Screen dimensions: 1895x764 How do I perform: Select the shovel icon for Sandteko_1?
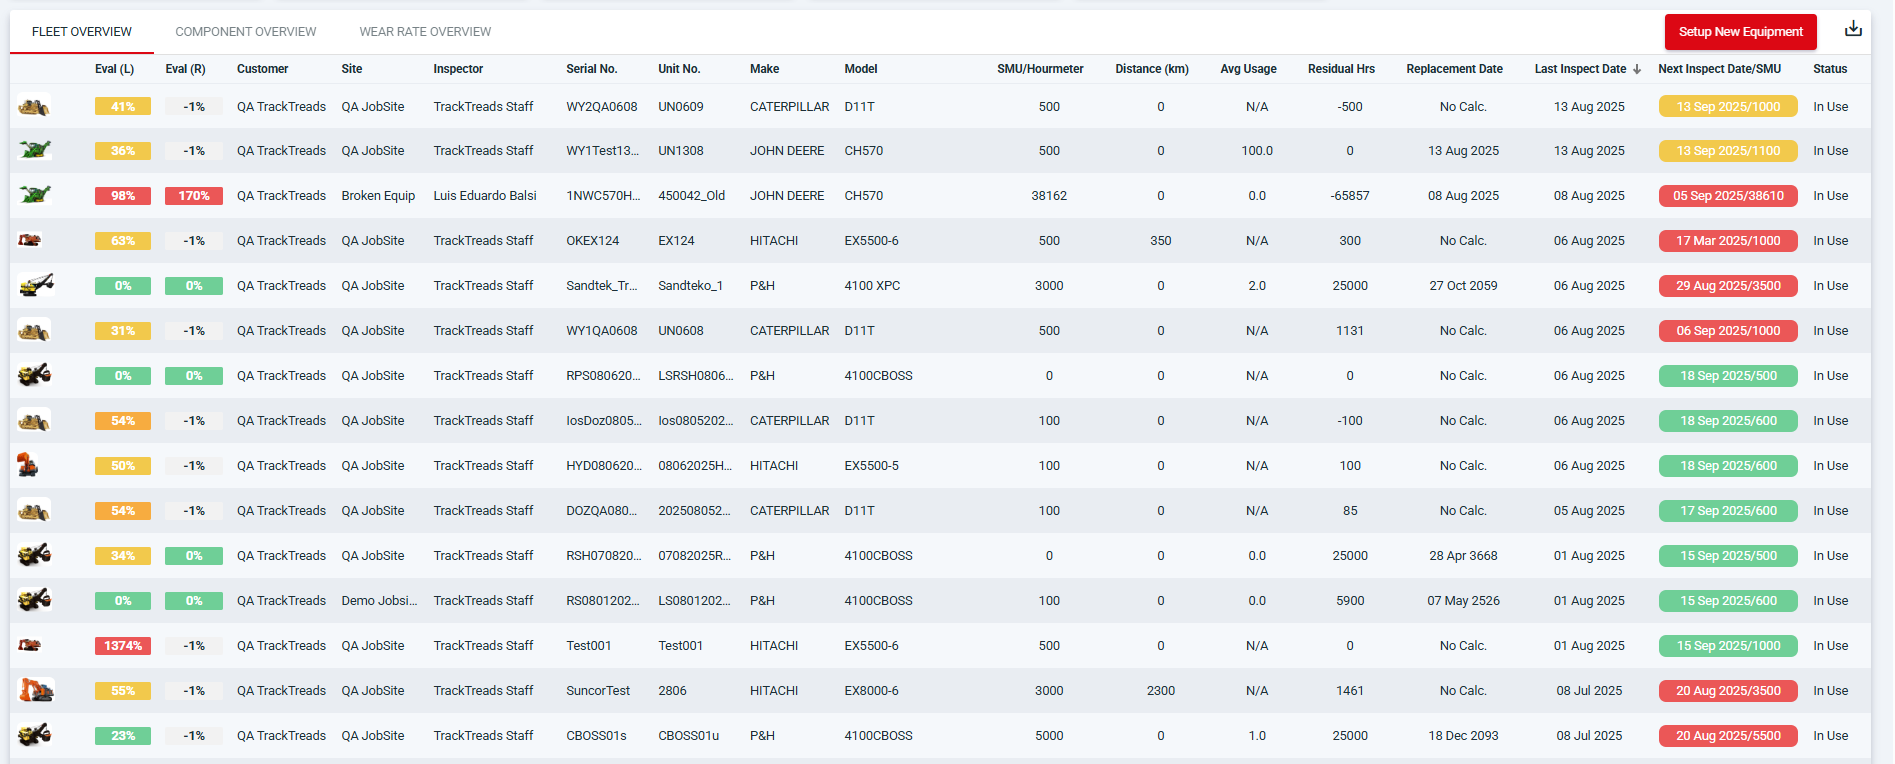click(35, 285)
